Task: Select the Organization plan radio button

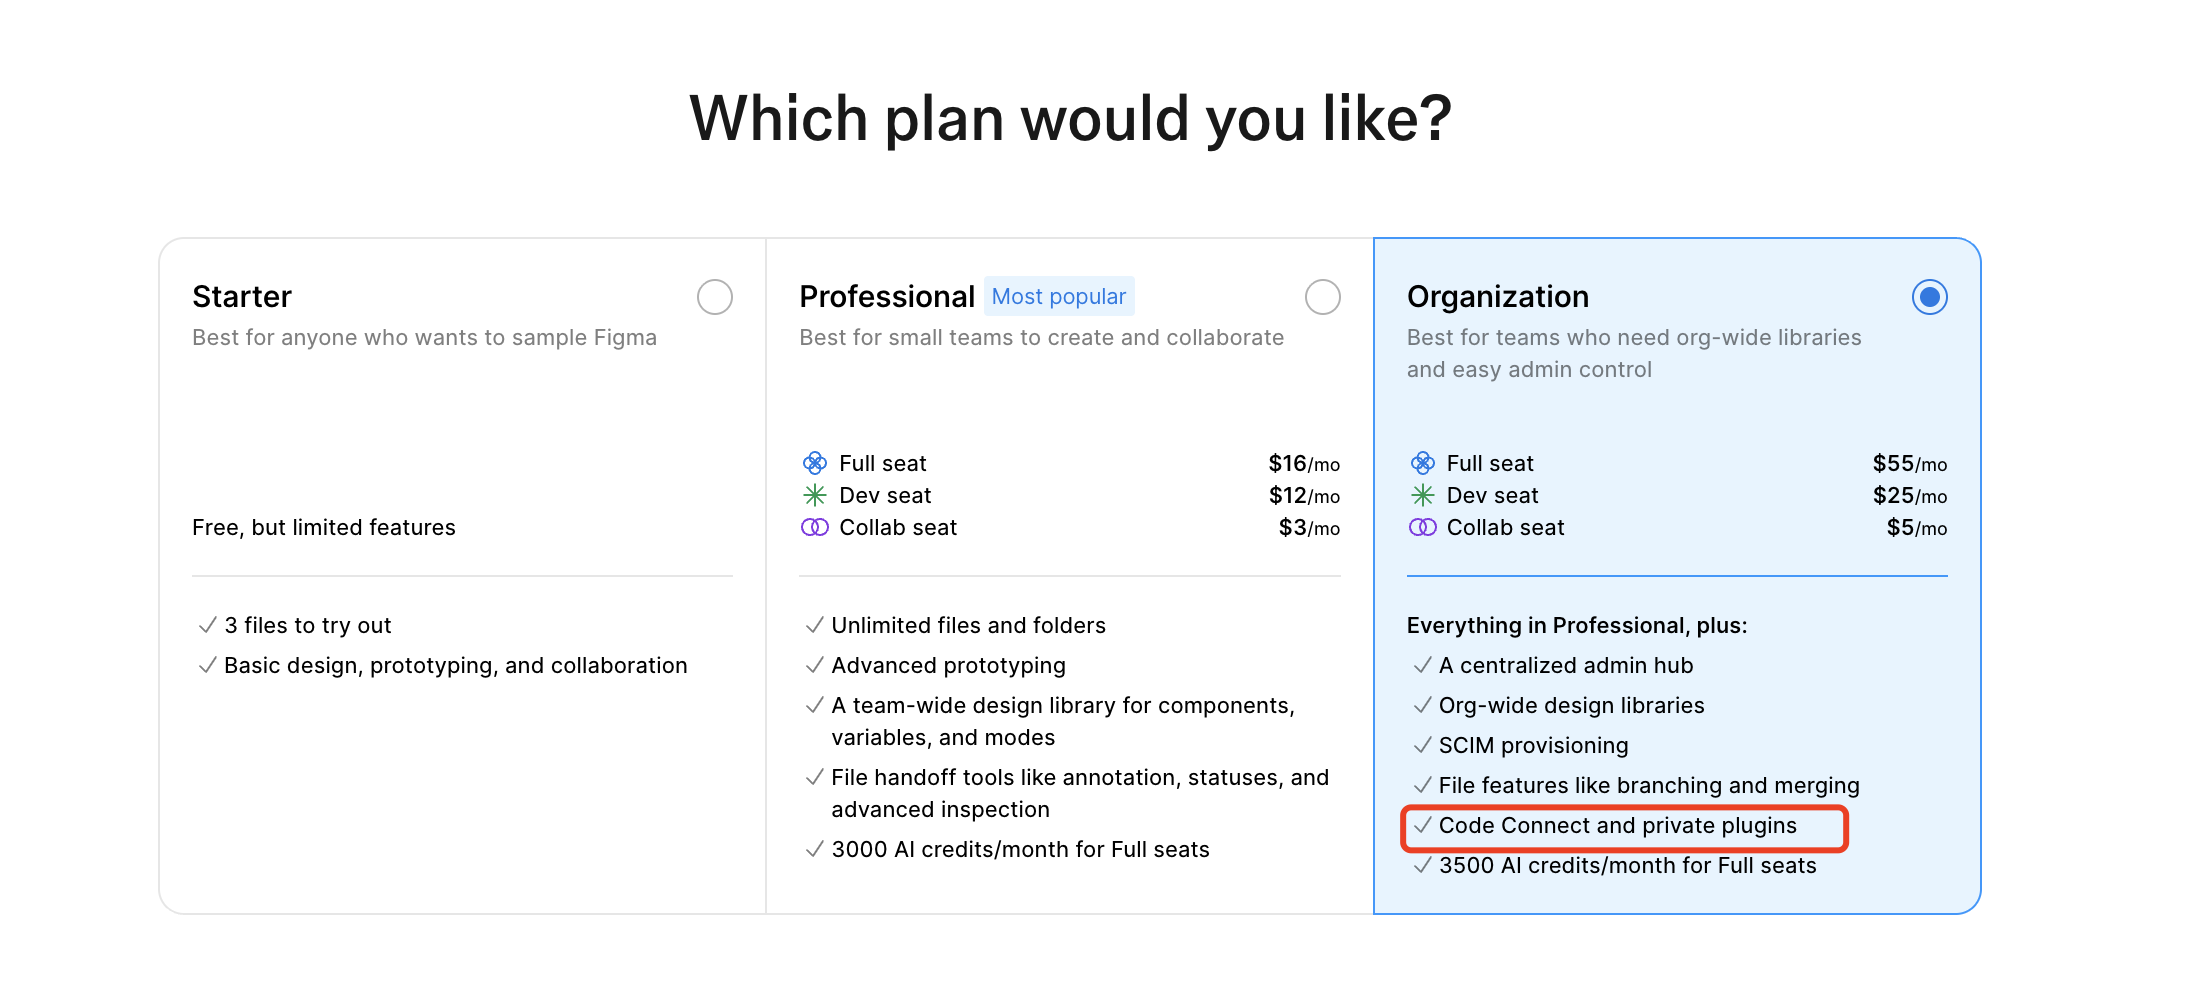Action: 1930,297
